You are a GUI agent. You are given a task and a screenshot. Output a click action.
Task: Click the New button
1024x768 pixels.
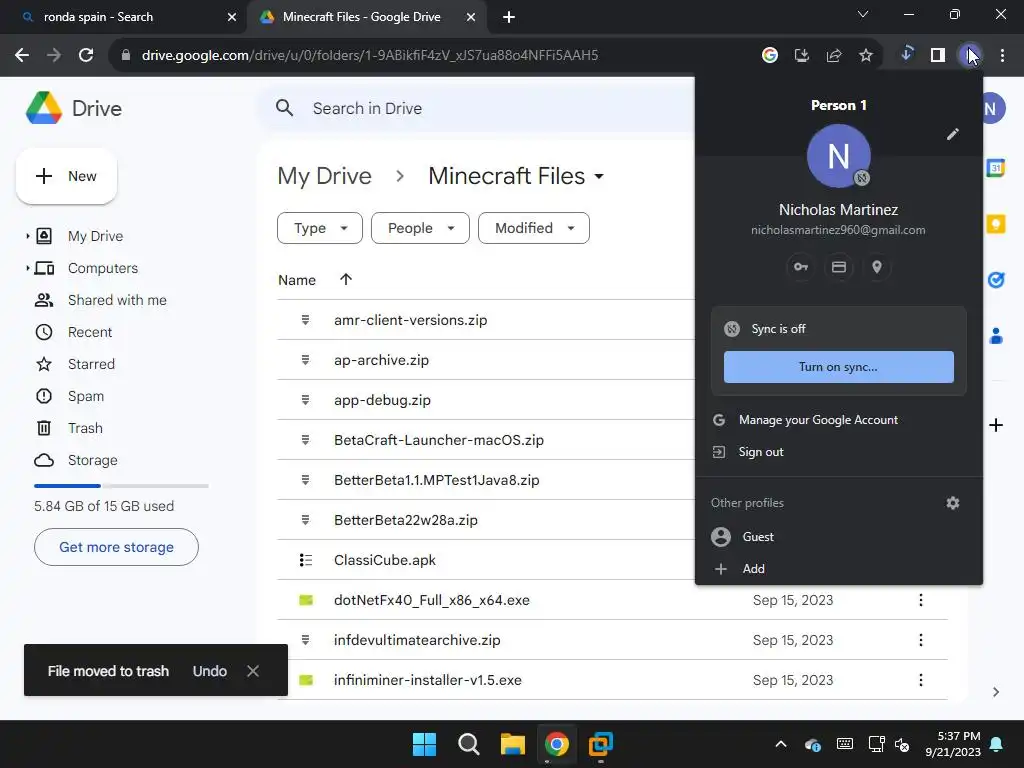pyautogui.click(x=66, y=176)
